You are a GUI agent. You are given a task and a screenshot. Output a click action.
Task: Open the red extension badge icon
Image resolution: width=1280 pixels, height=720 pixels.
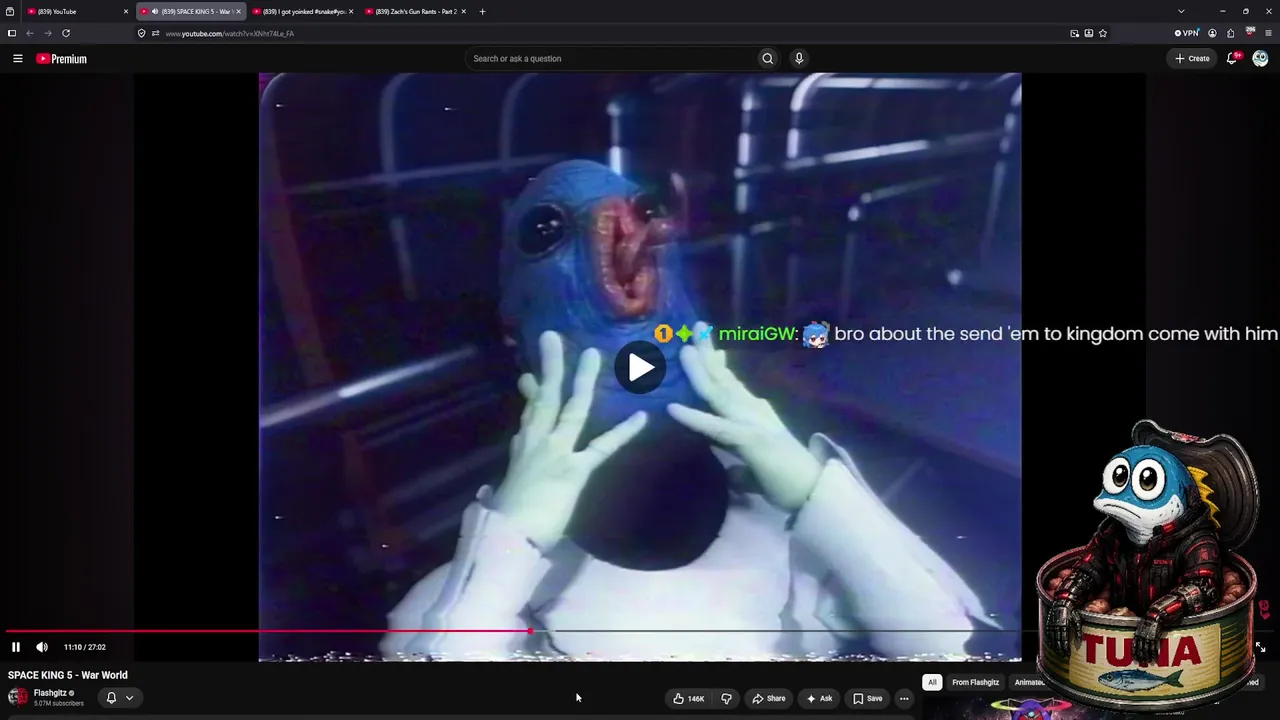tap(1250, 33)
